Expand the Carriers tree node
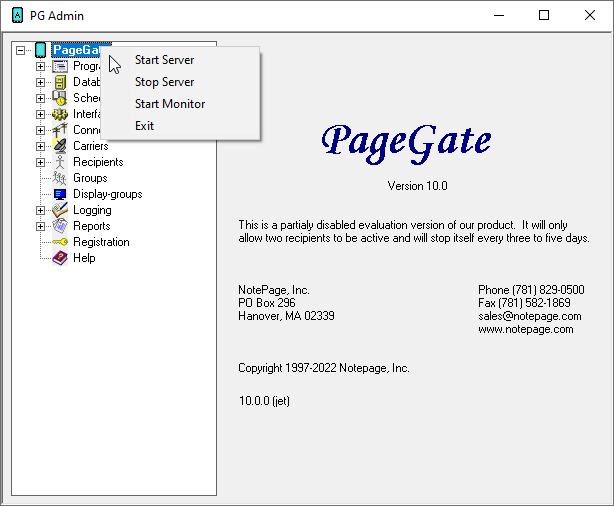Viewport: 614px width, 506px height. (x=40, y=146)
